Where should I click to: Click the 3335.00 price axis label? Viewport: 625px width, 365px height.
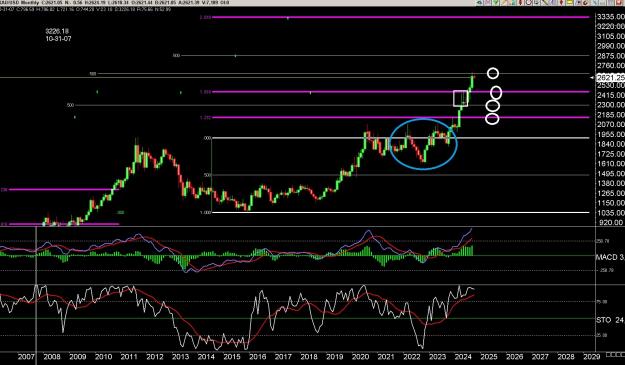pos(610,17)
